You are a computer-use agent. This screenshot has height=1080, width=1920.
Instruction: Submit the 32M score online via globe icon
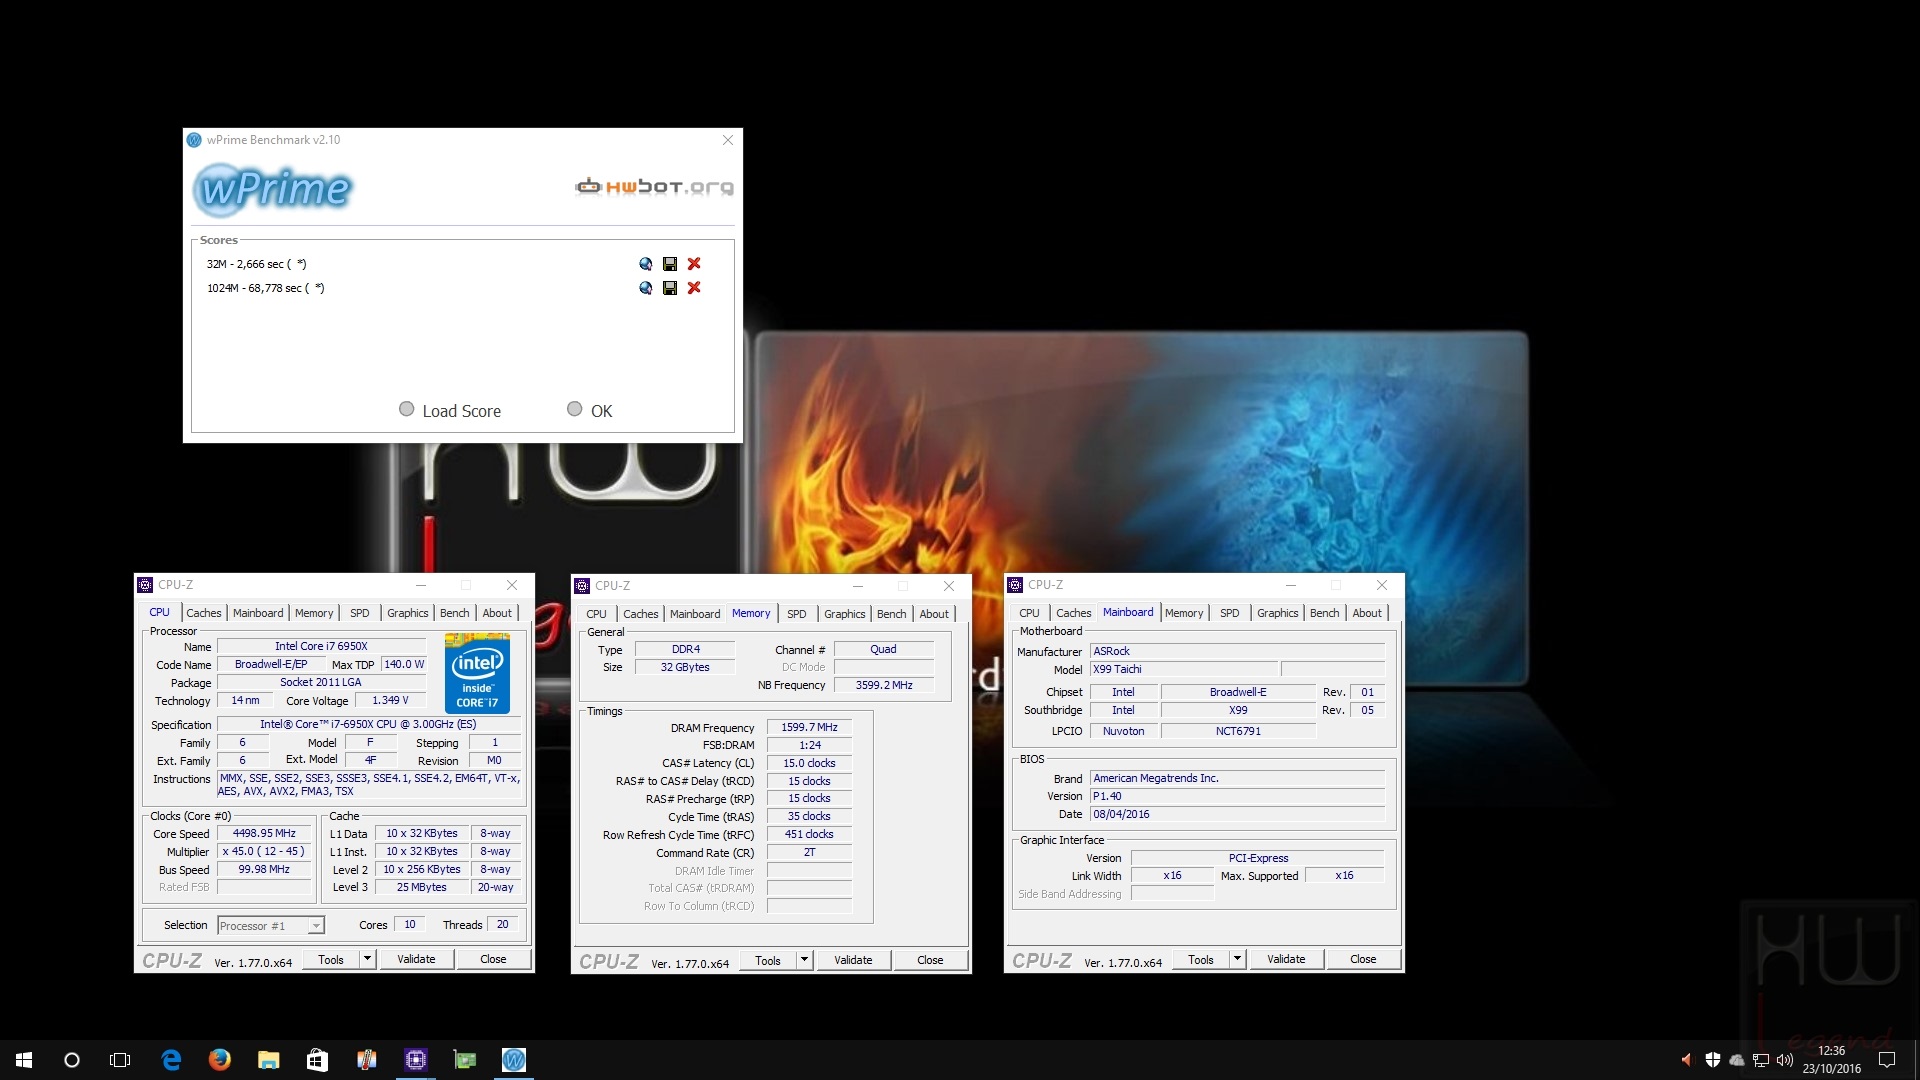click(645, 264)
